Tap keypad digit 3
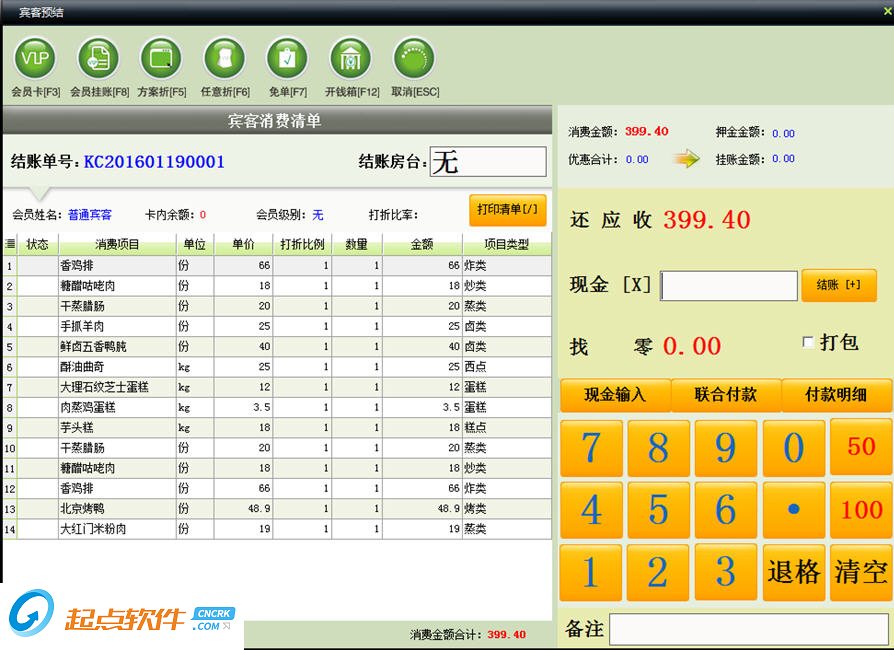Image resolution: width=894 pixels, height=650 pixels. 726,572
